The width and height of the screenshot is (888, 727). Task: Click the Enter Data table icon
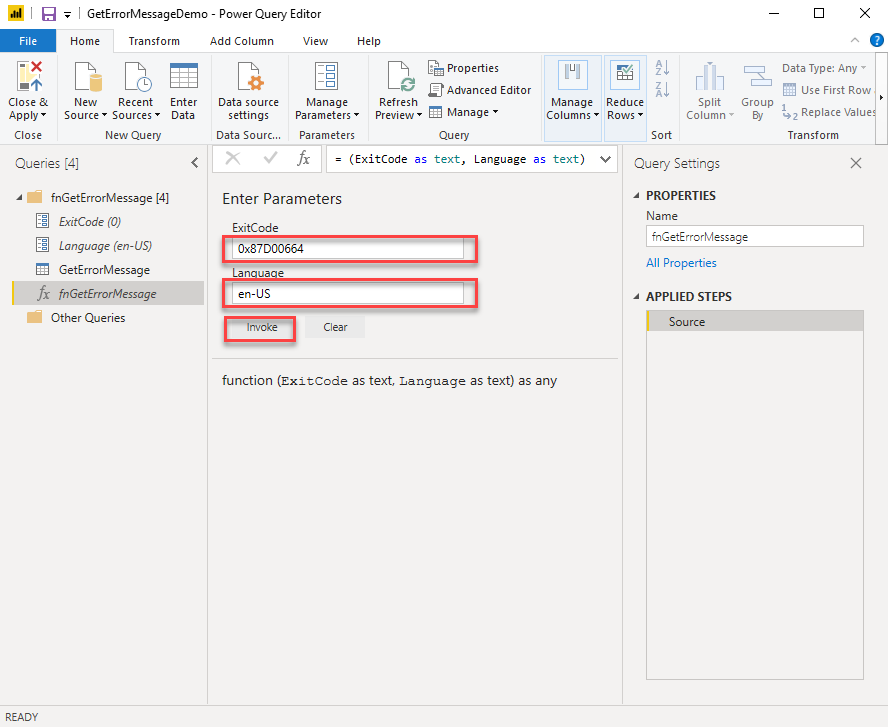point(183,76)
